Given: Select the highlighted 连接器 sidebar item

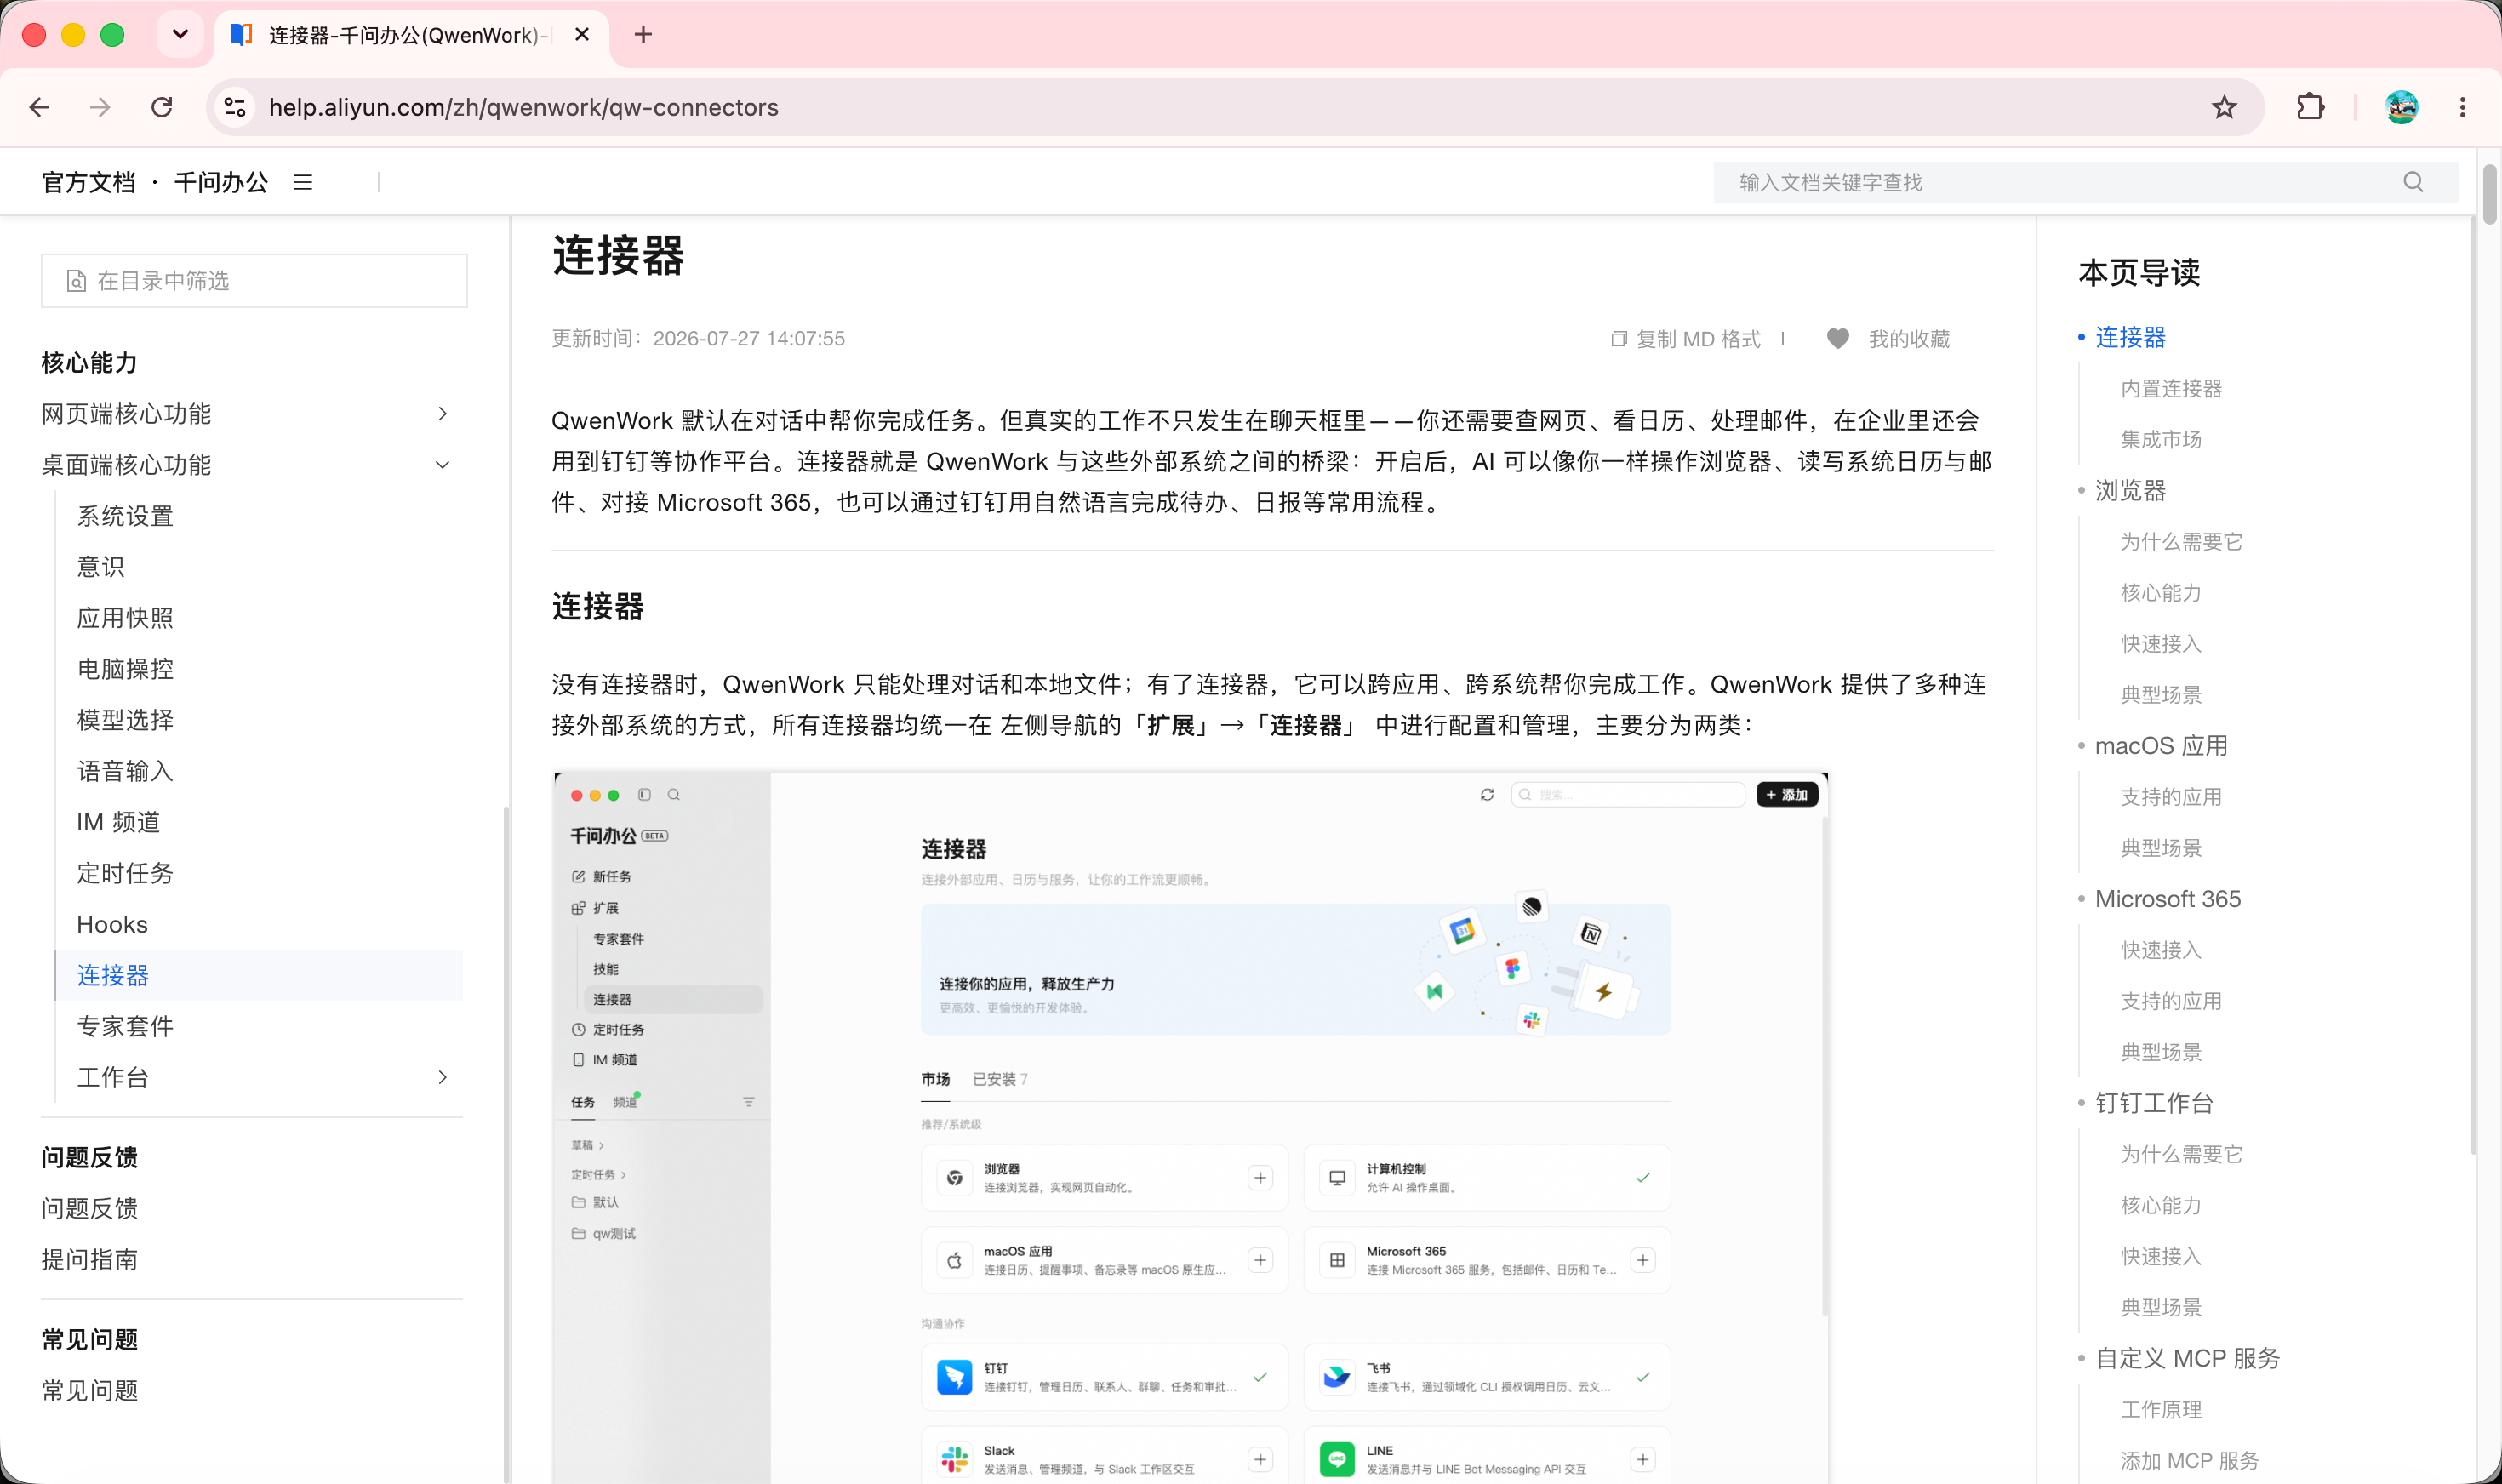Looking at the screenshot, I should 260,975.
